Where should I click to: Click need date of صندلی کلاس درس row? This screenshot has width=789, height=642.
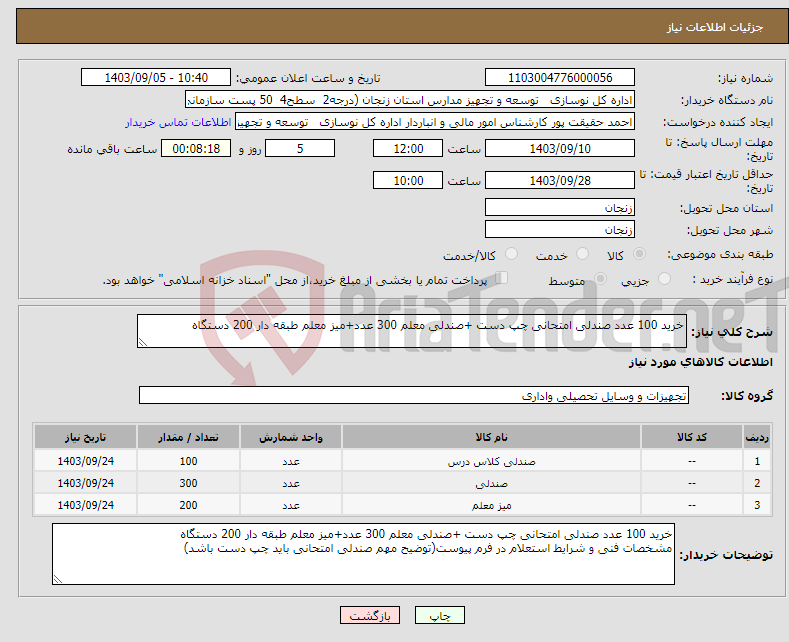tap(86, 461)
